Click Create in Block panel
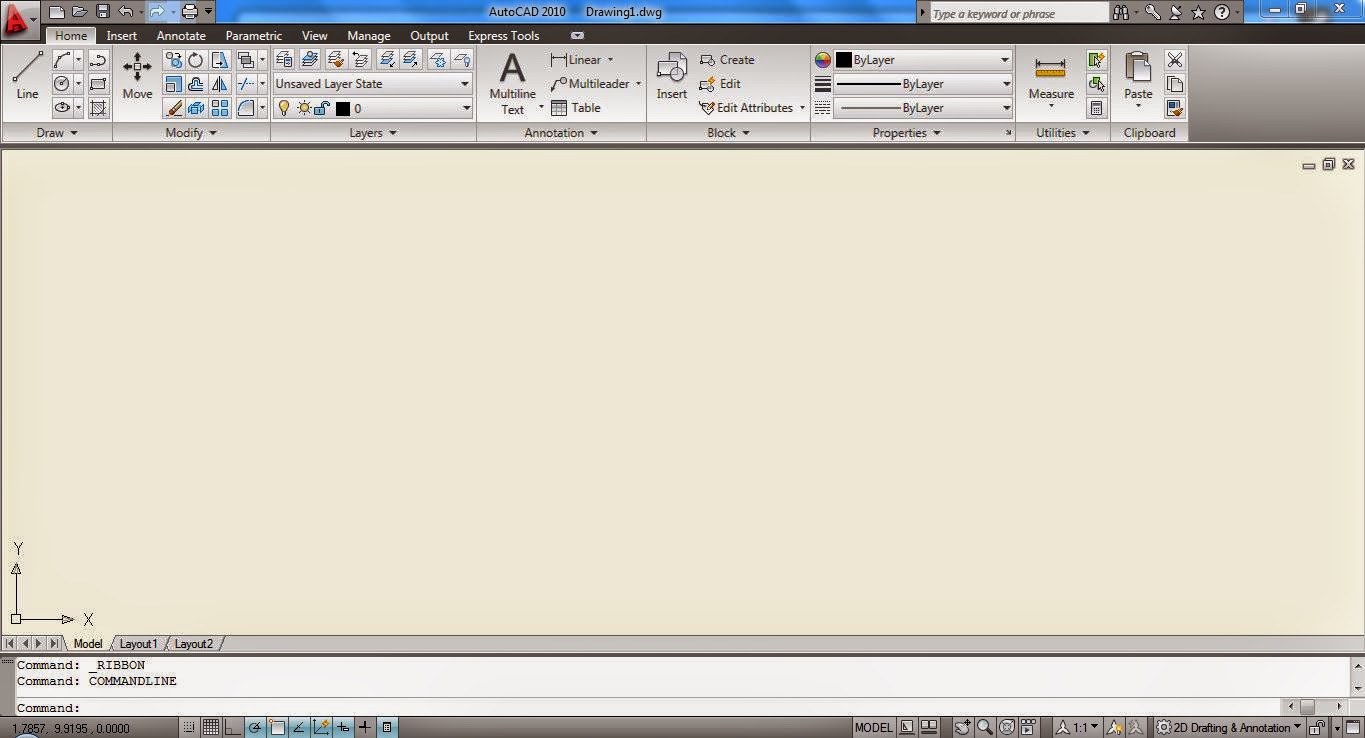This screenshot has height=738, width=1365. [x=727, y=60]
